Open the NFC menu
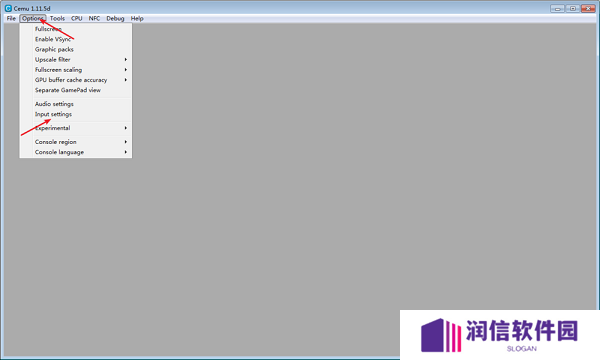 94,18
